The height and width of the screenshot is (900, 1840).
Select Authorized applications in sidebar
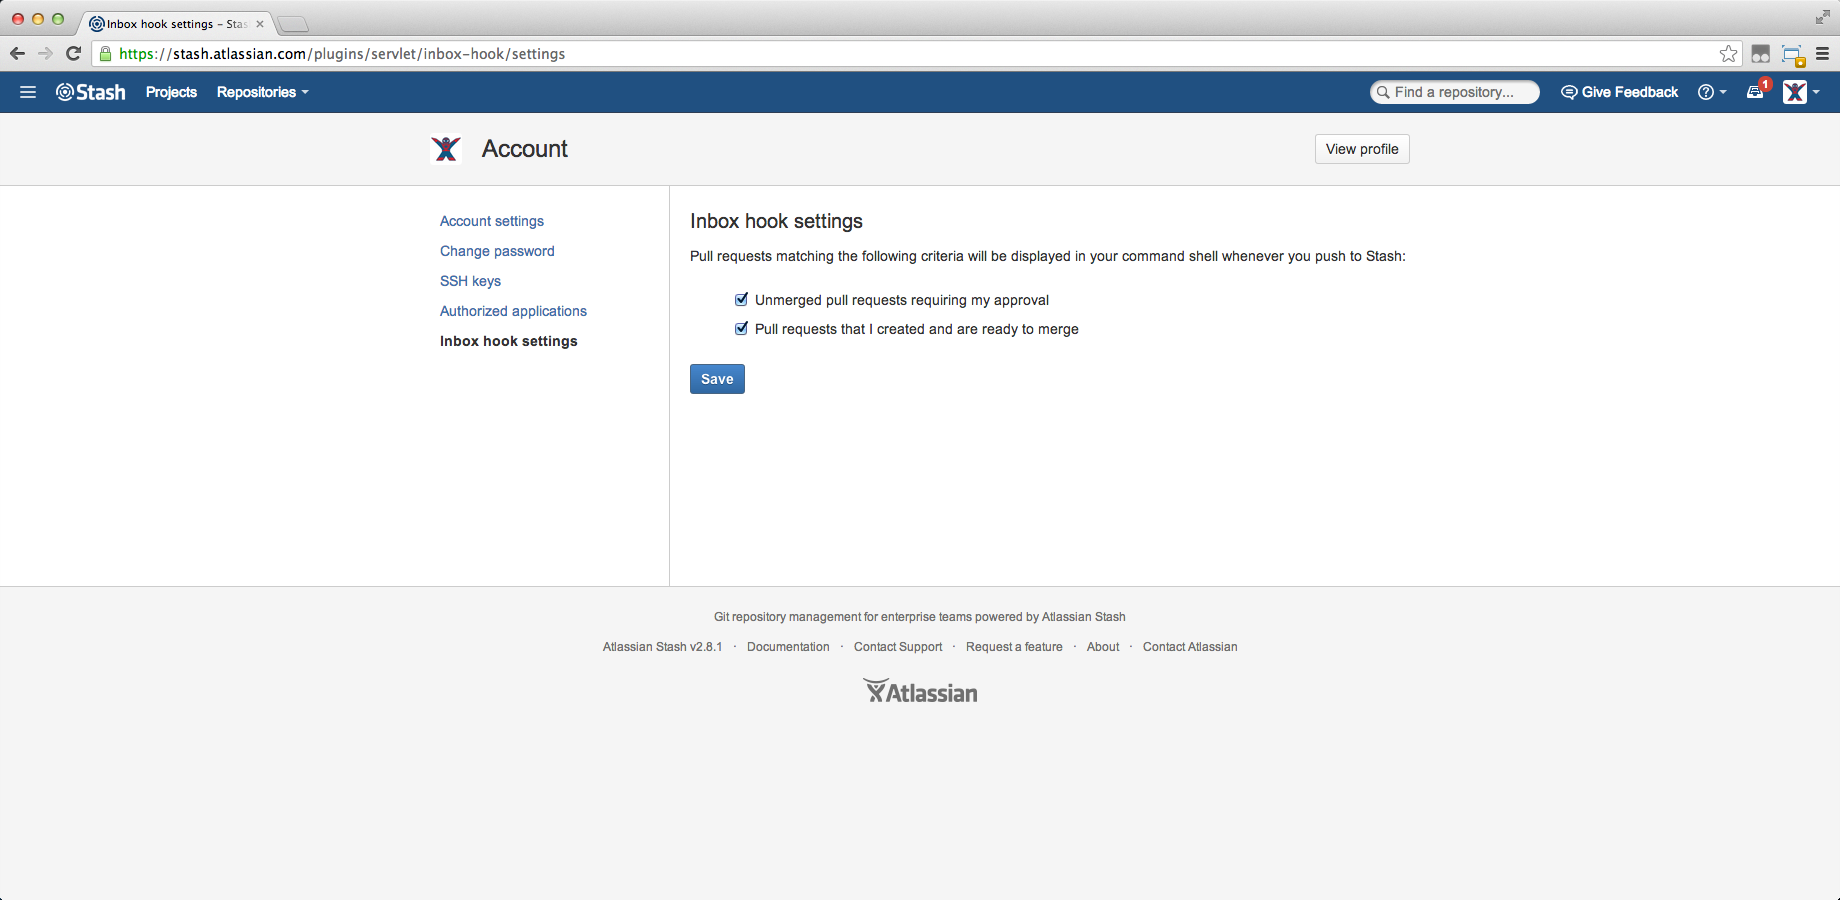[513, 311]
